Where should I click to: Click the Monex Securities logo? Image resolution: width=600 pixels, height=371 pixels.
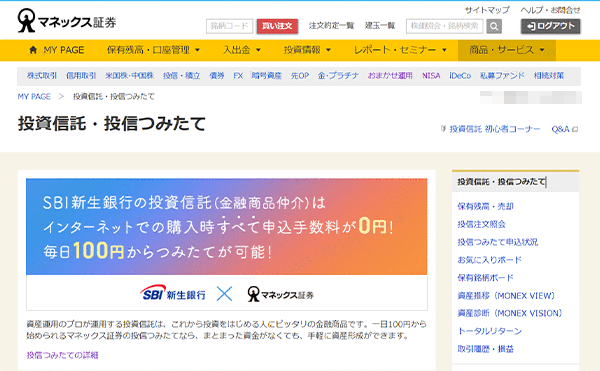[x=67, y=21]
